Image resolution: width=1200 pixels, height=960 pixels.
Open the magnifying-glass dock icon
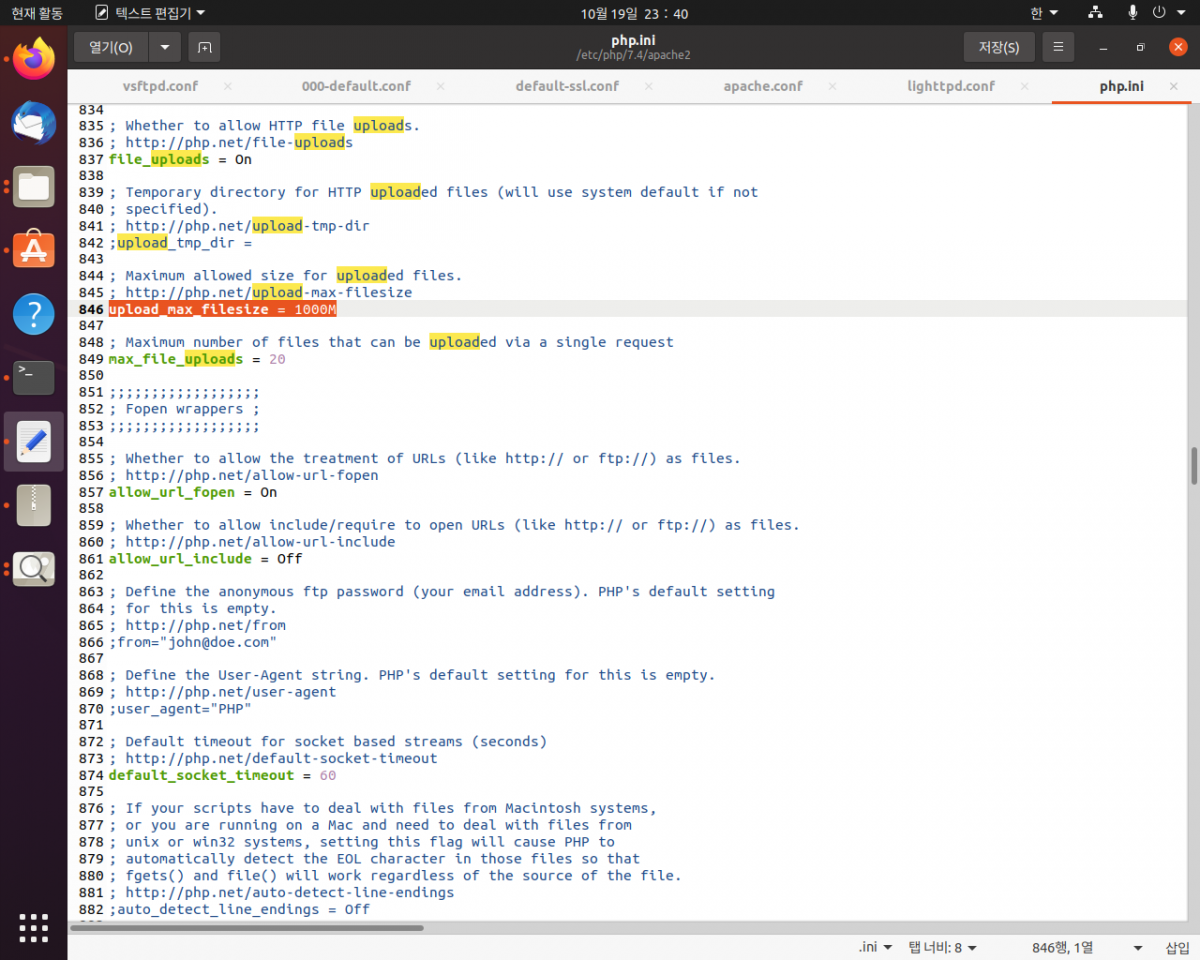coord(34,569)
